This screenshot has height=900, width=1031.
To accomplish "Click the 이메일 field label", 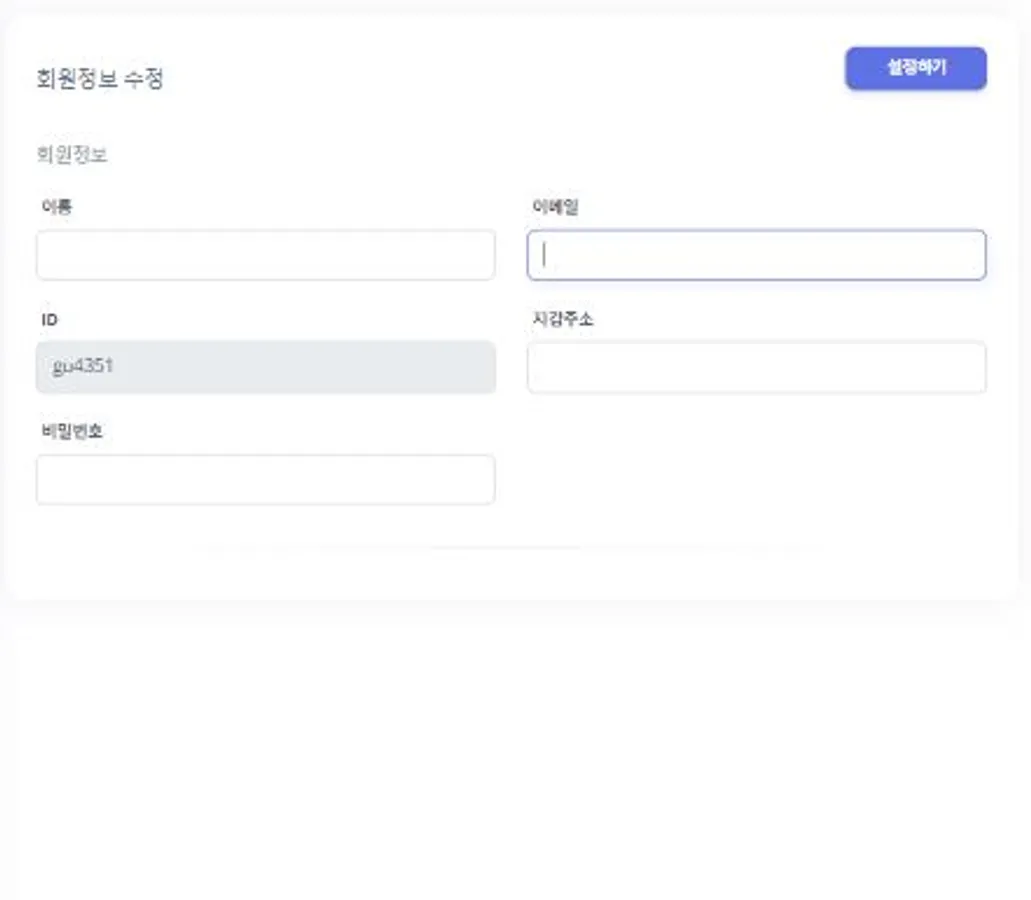I will pyautogui.click(x=555, y=207).
